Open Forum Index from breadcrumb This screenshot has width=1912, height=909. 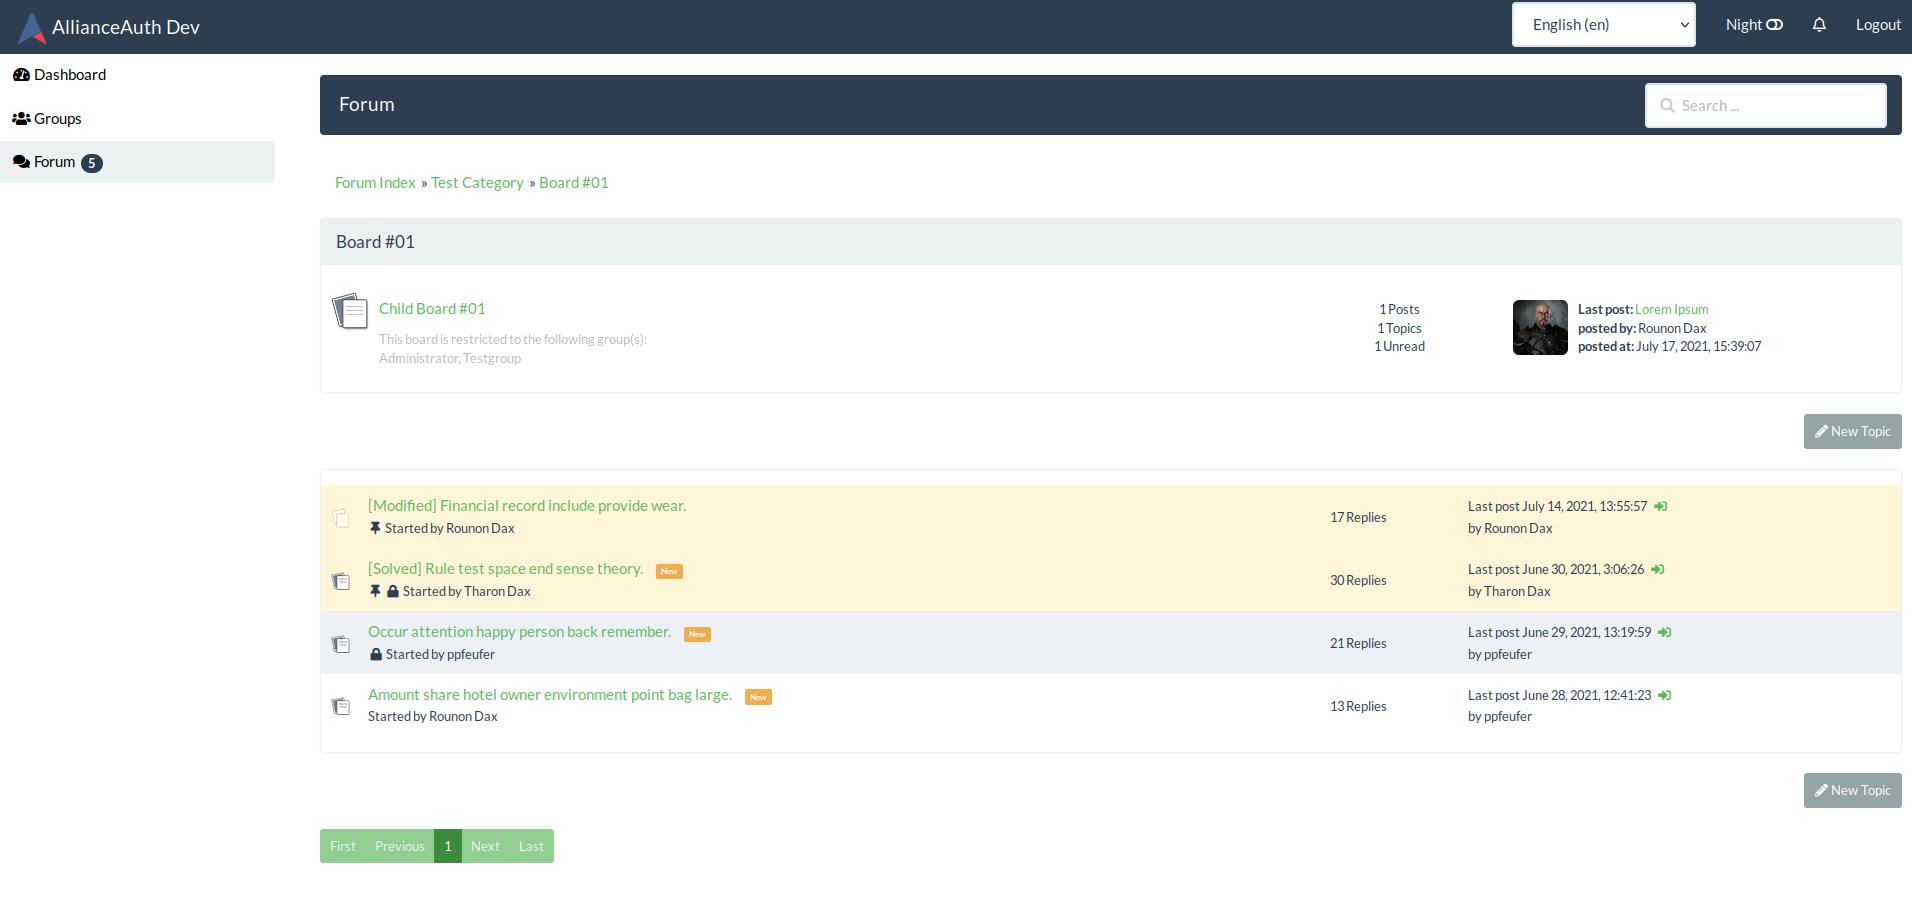pos(374,182)
